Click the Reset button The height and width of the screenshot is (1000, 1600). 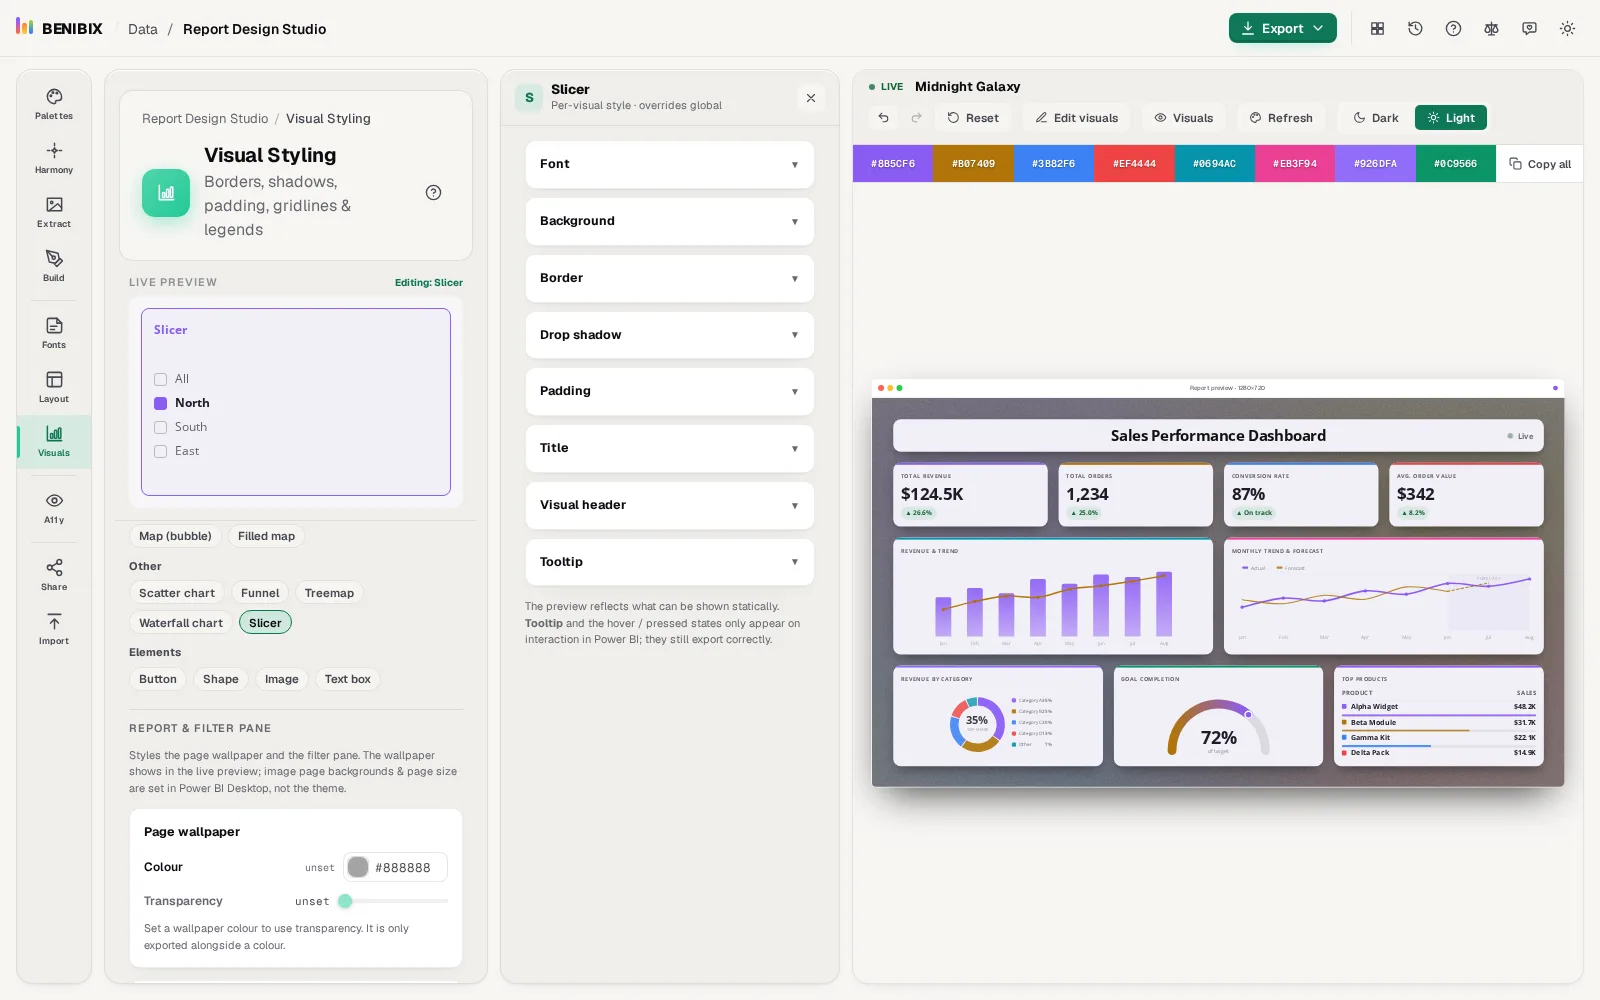973,118
